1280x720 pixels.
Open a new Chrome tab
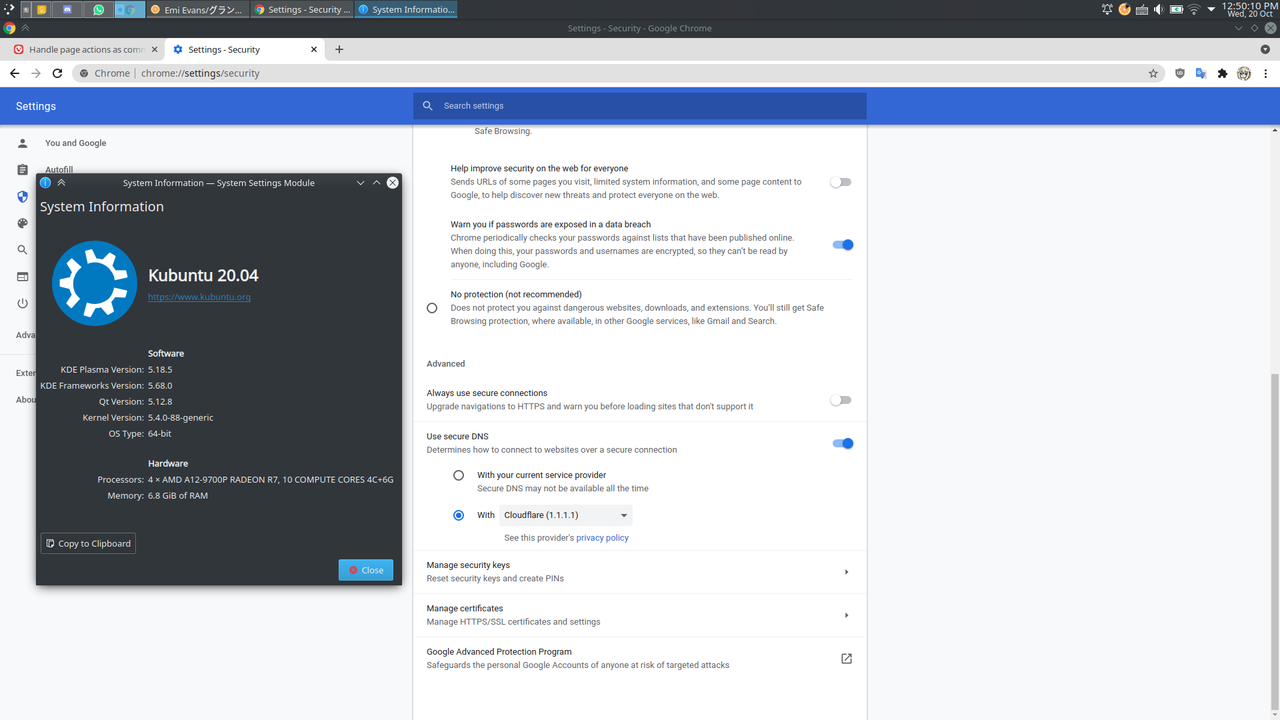click(x=339, y=49)
